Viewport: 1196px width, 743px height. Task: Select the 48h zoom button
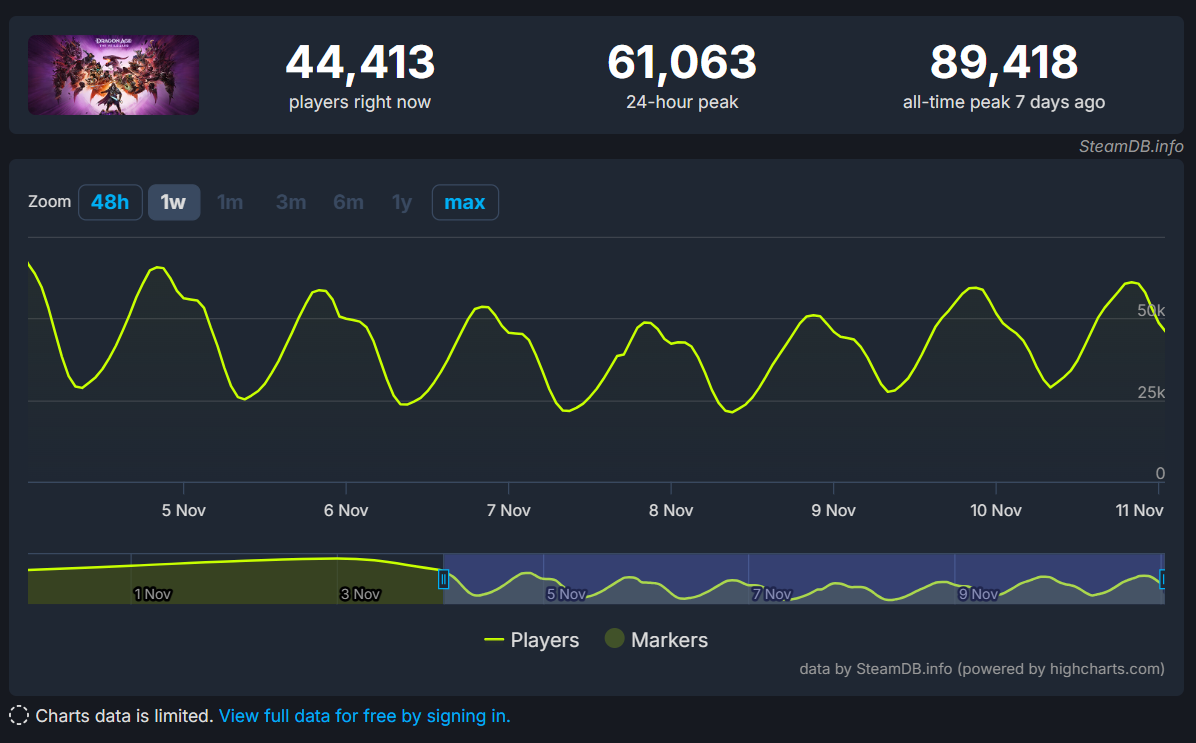pos(110,202)
